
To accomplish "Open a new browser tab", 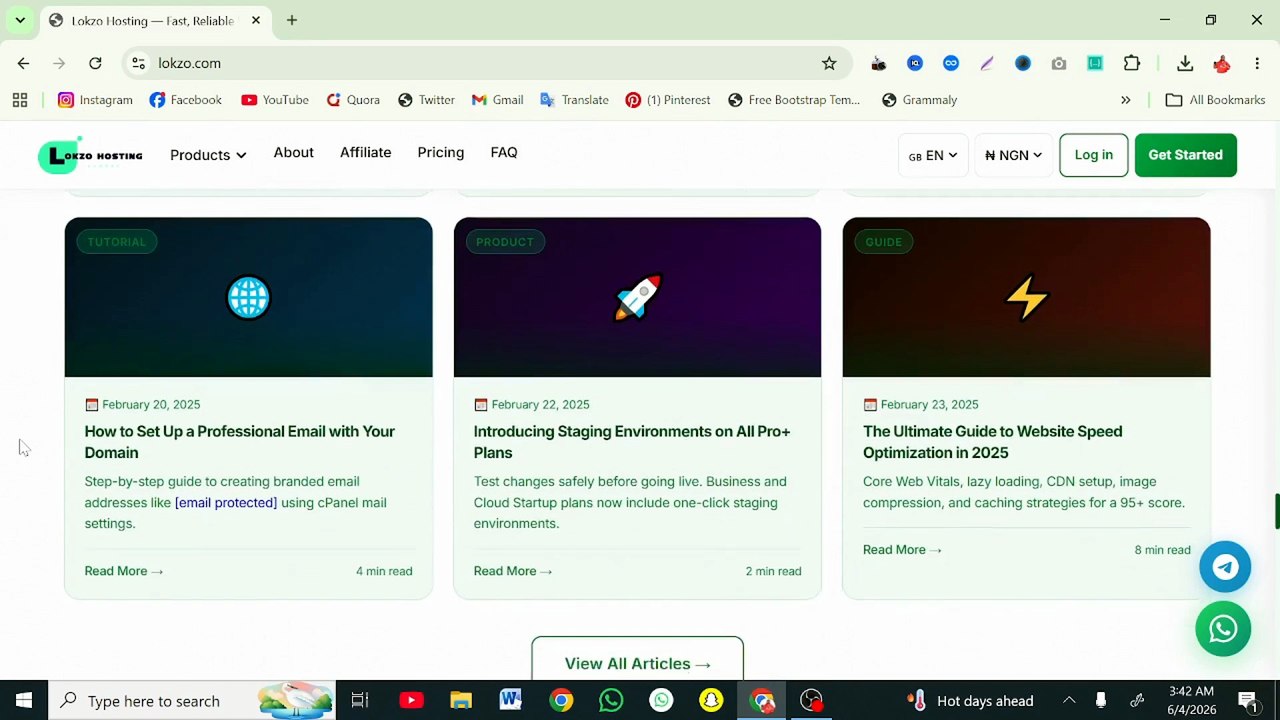I will click(x=292, y=20).
